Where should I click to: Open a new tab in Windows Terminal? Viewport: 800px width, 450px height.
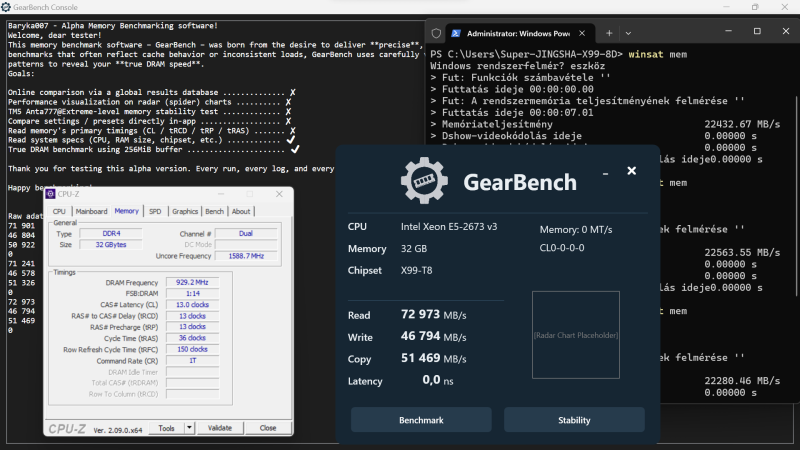(609, 33)
